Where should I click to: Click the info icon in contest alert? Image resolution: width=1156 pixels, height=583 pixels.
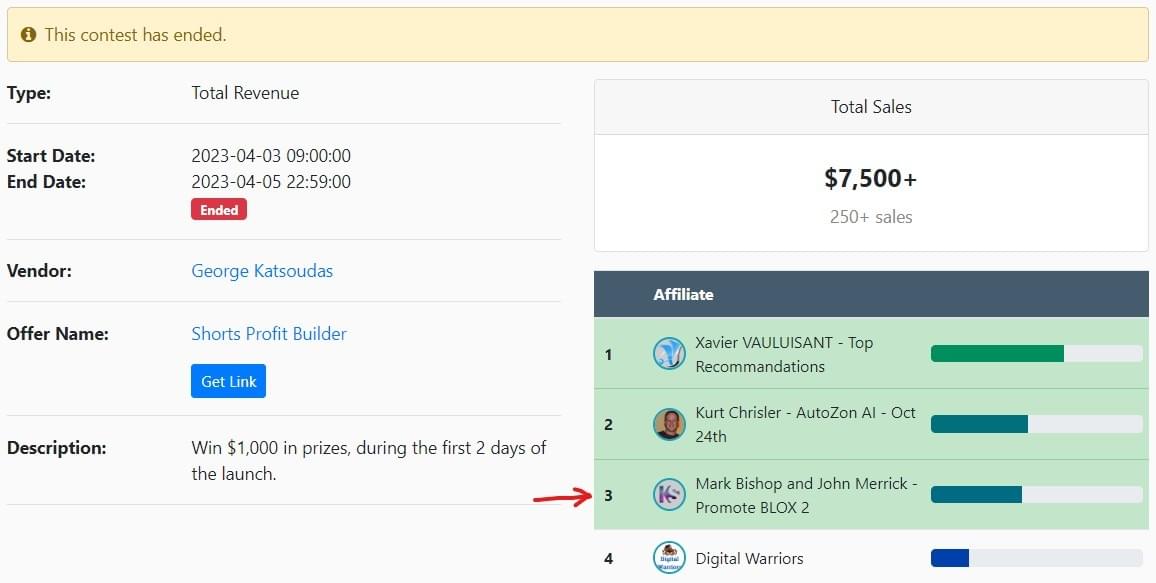28,35
